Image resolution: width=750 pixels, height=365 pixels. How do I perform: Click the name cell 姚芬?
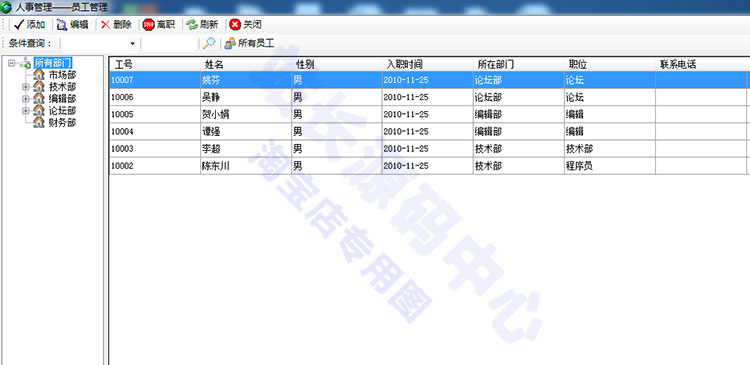[x=246, y=80]
